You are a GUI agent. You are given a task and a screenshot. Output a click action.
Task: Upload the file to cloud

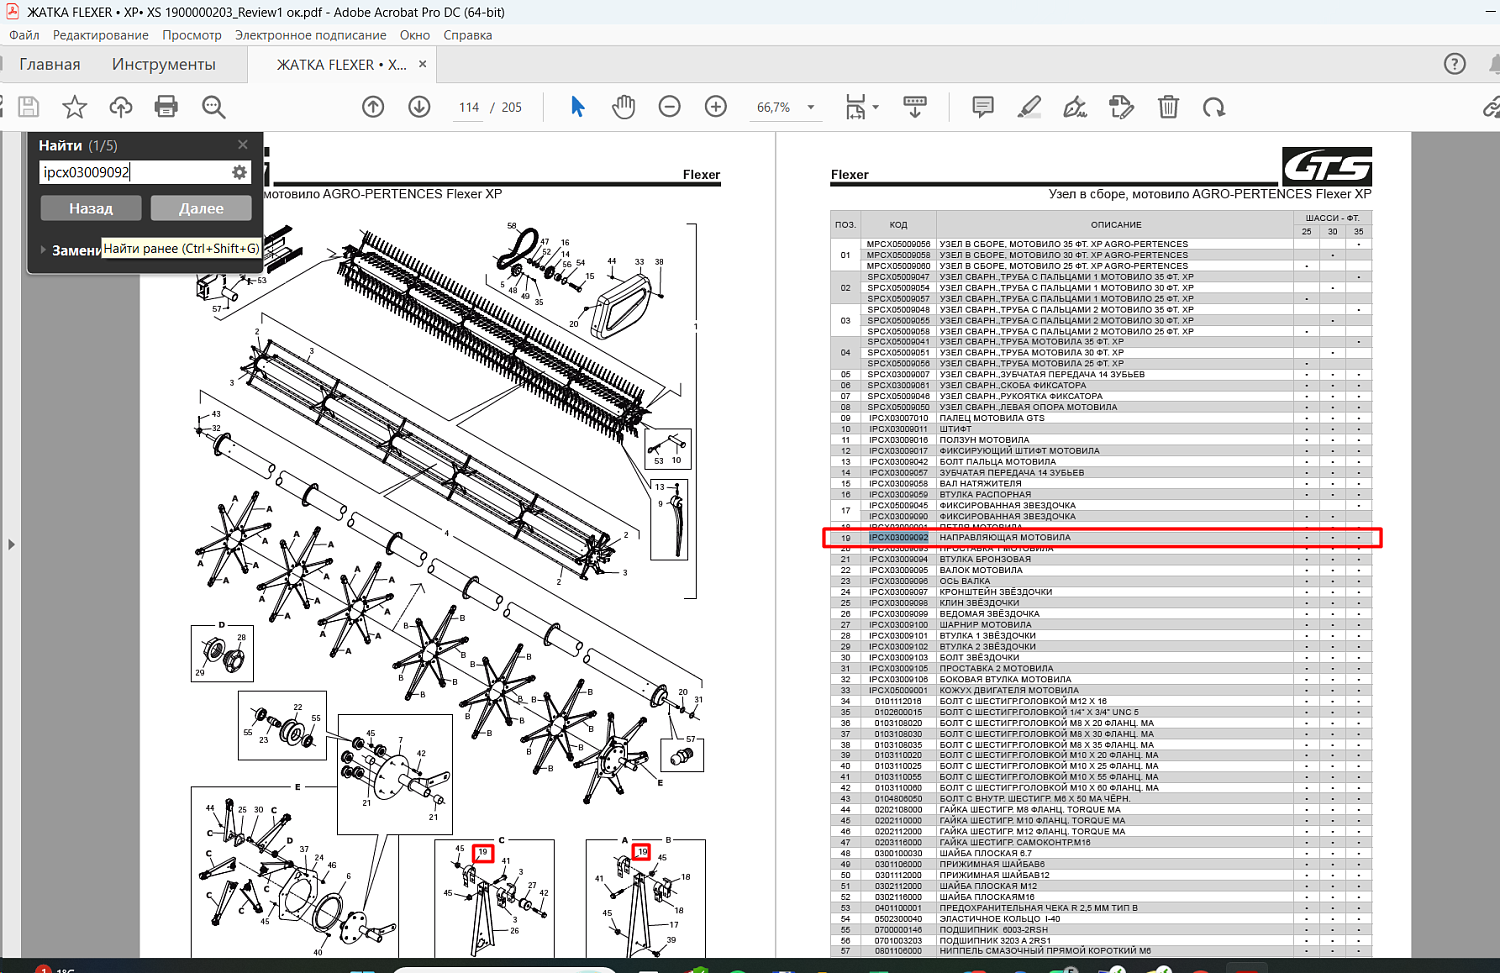point(121,107)
